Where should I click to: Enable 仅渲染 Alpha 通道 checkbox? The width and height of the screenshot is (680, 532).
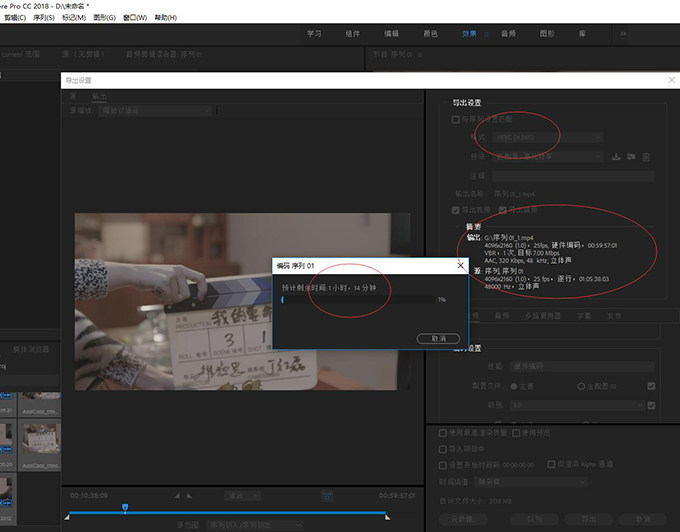click(x=551, y=464)
